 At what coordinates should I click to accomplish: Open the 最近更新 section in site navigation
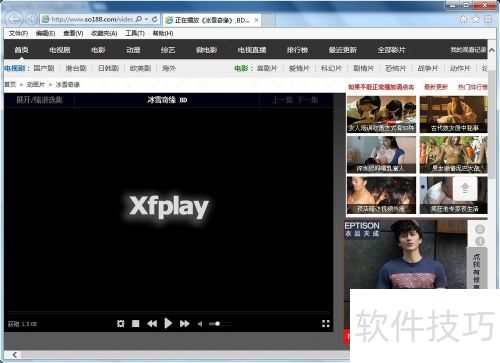(342, 50)
